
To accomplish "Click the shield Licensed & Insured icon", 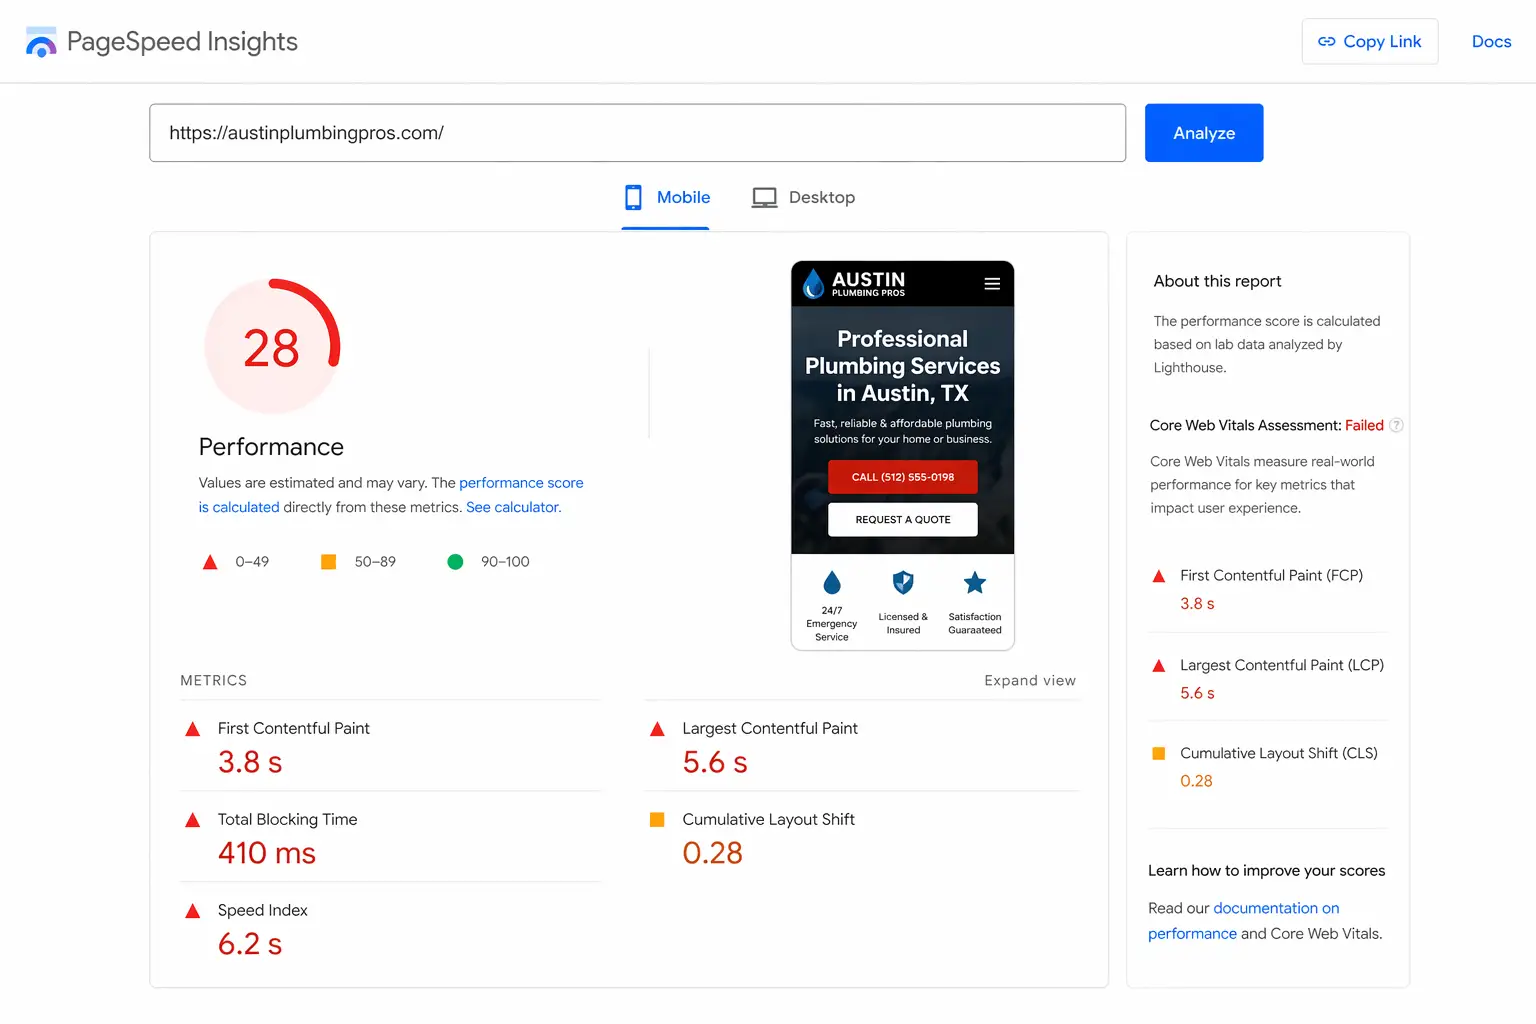I will [903, 583].
